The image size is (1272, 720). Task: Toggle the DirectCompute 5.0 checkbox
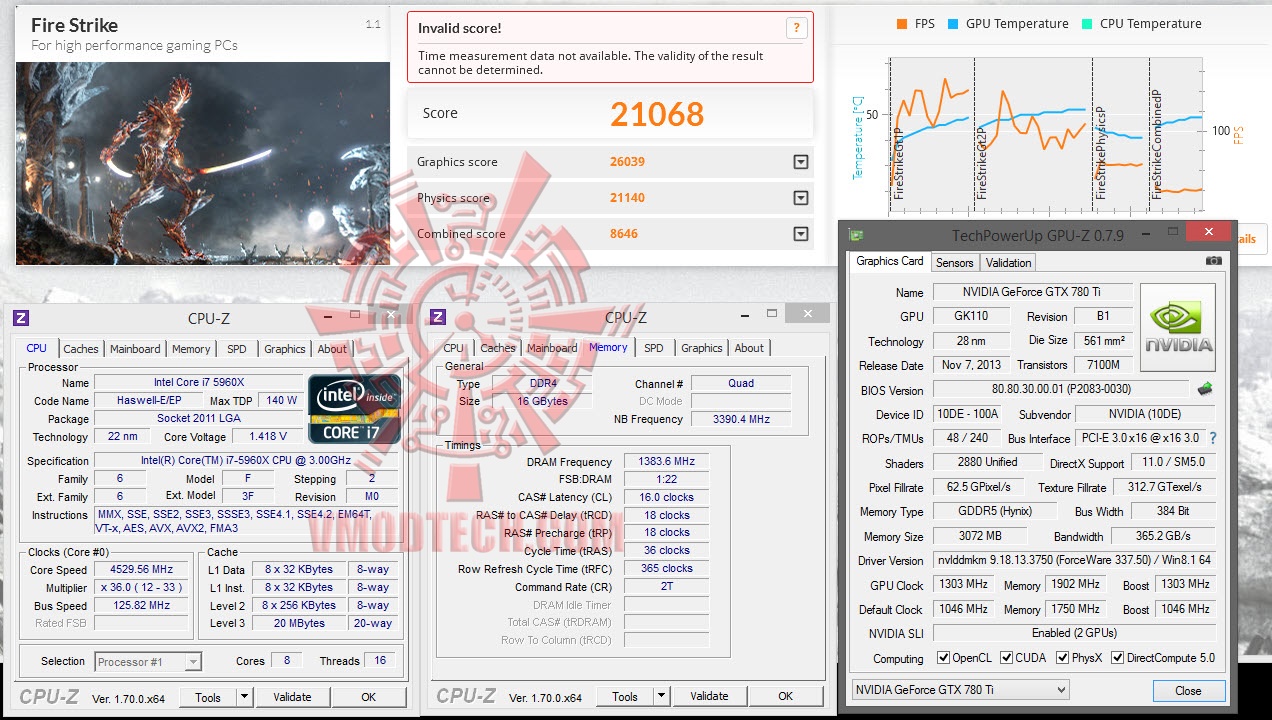pyautogui.click(x=1117, y=658)
